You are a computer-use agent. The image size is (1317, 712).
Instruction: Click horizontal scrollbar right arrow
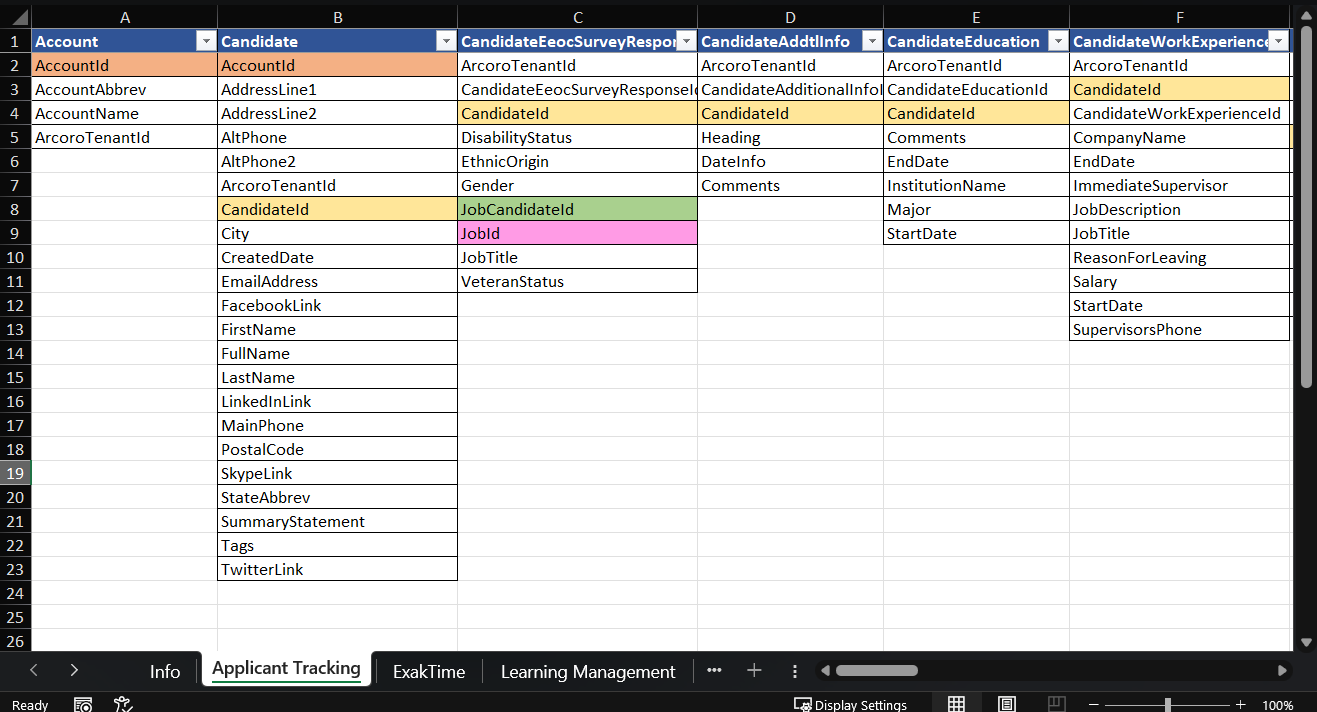1282,670
